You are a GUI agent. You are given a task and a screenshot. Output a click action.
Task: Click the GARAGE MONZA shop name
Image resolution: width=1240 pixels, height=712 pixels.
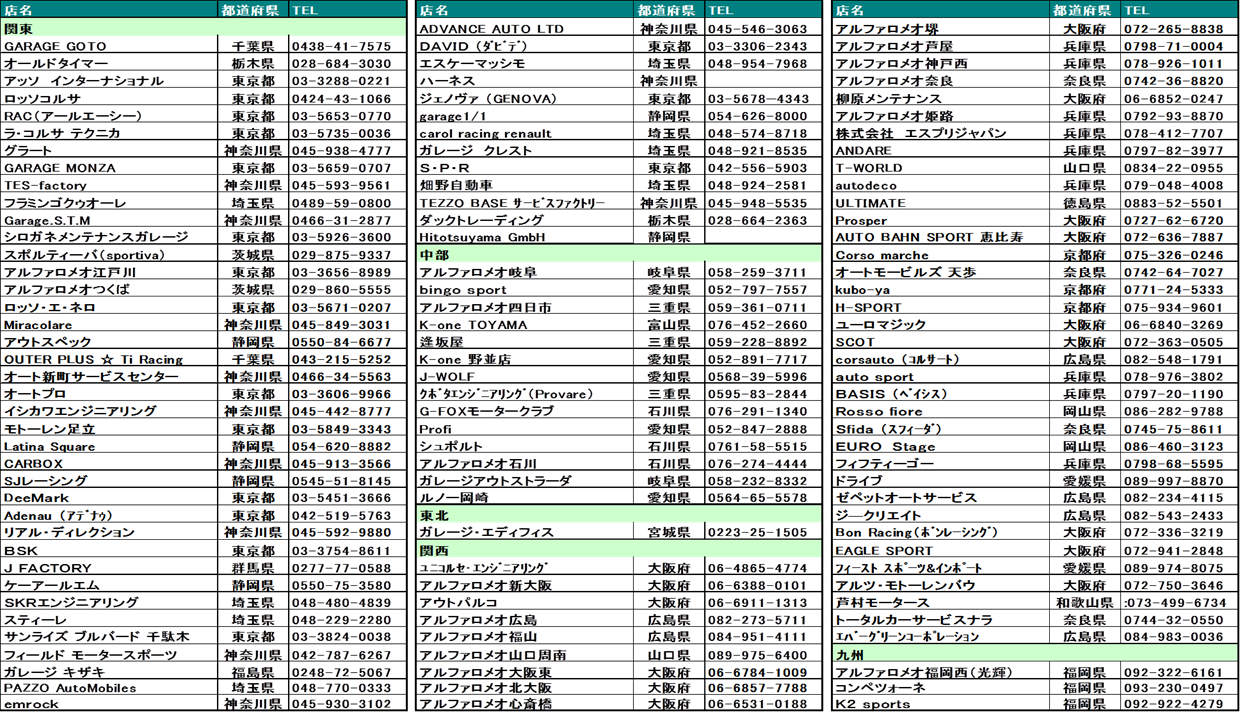pyautogui.click(x=60, y=168)
